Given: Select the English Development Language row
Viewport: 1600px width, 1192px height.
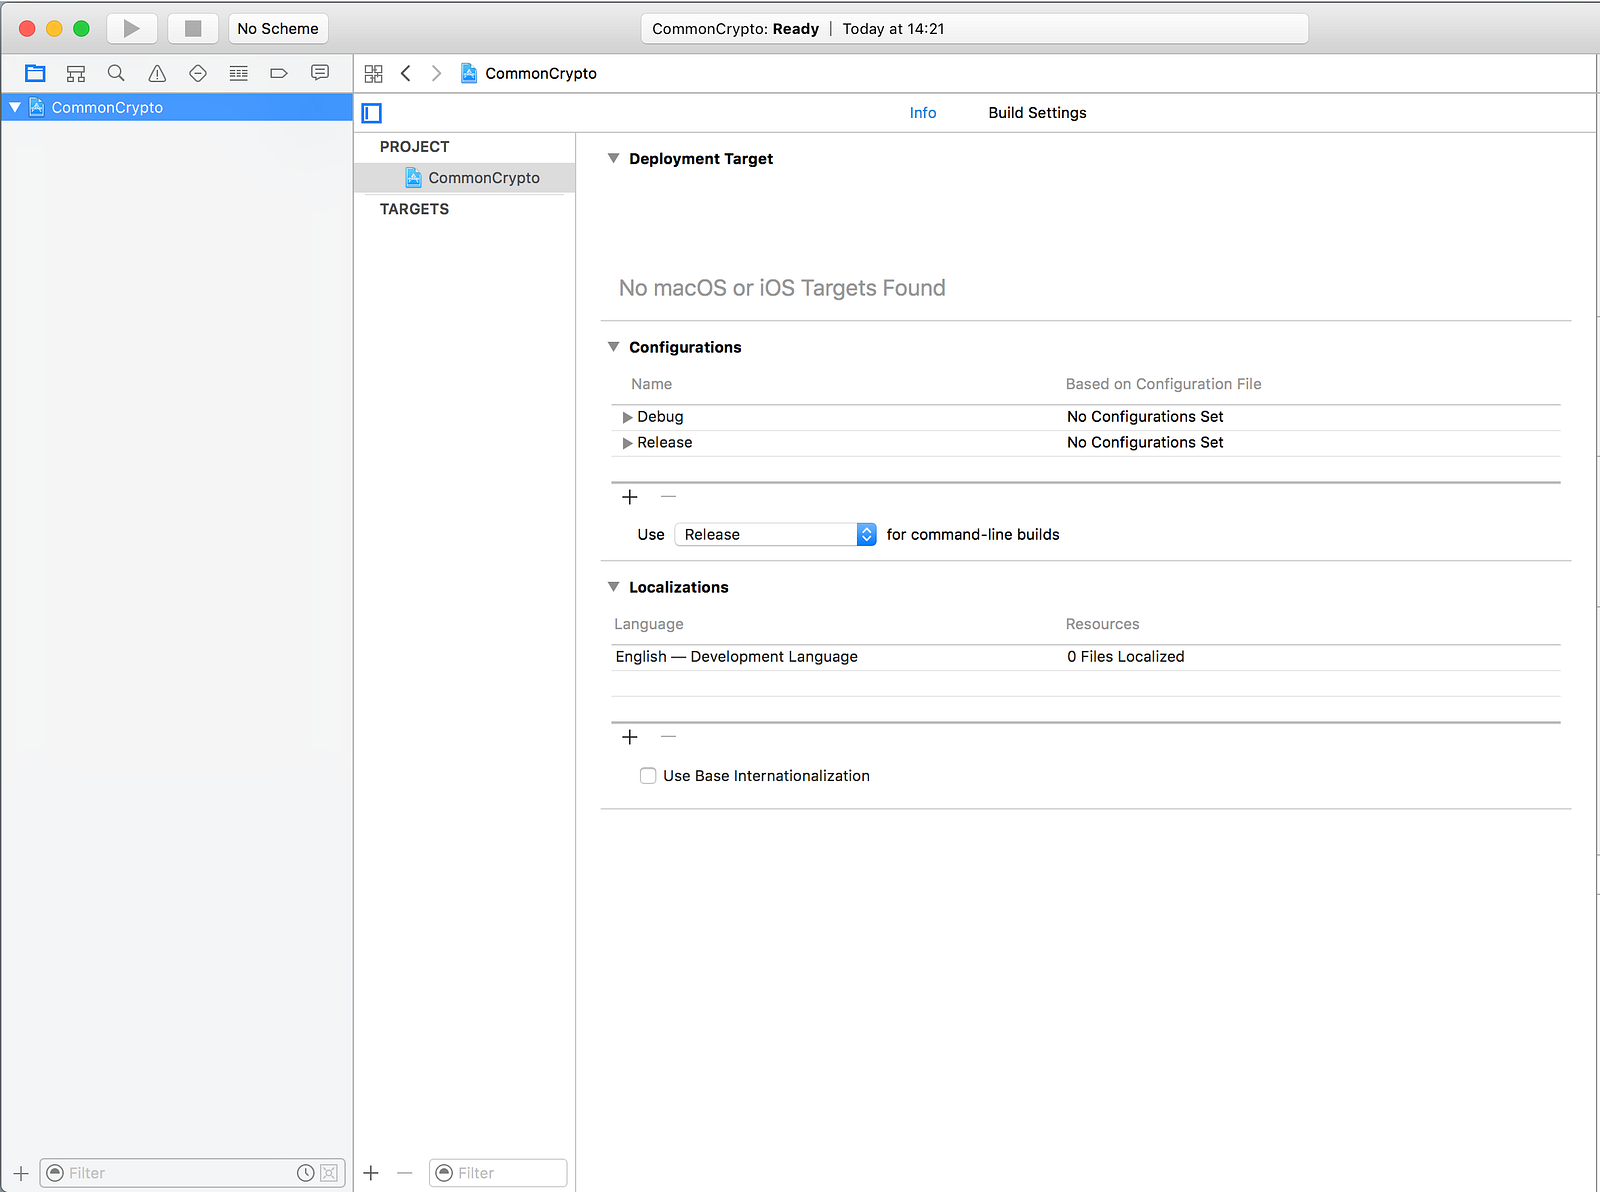Looking at the screenshot, I should pyautogui.click(x=1086, y=657).
